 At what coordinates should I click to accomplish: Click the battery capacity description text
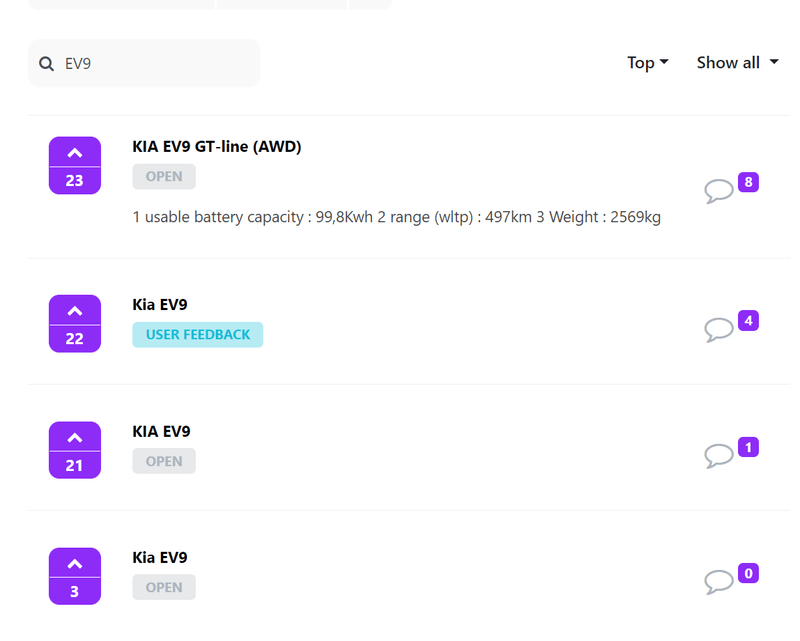point(396,217)
